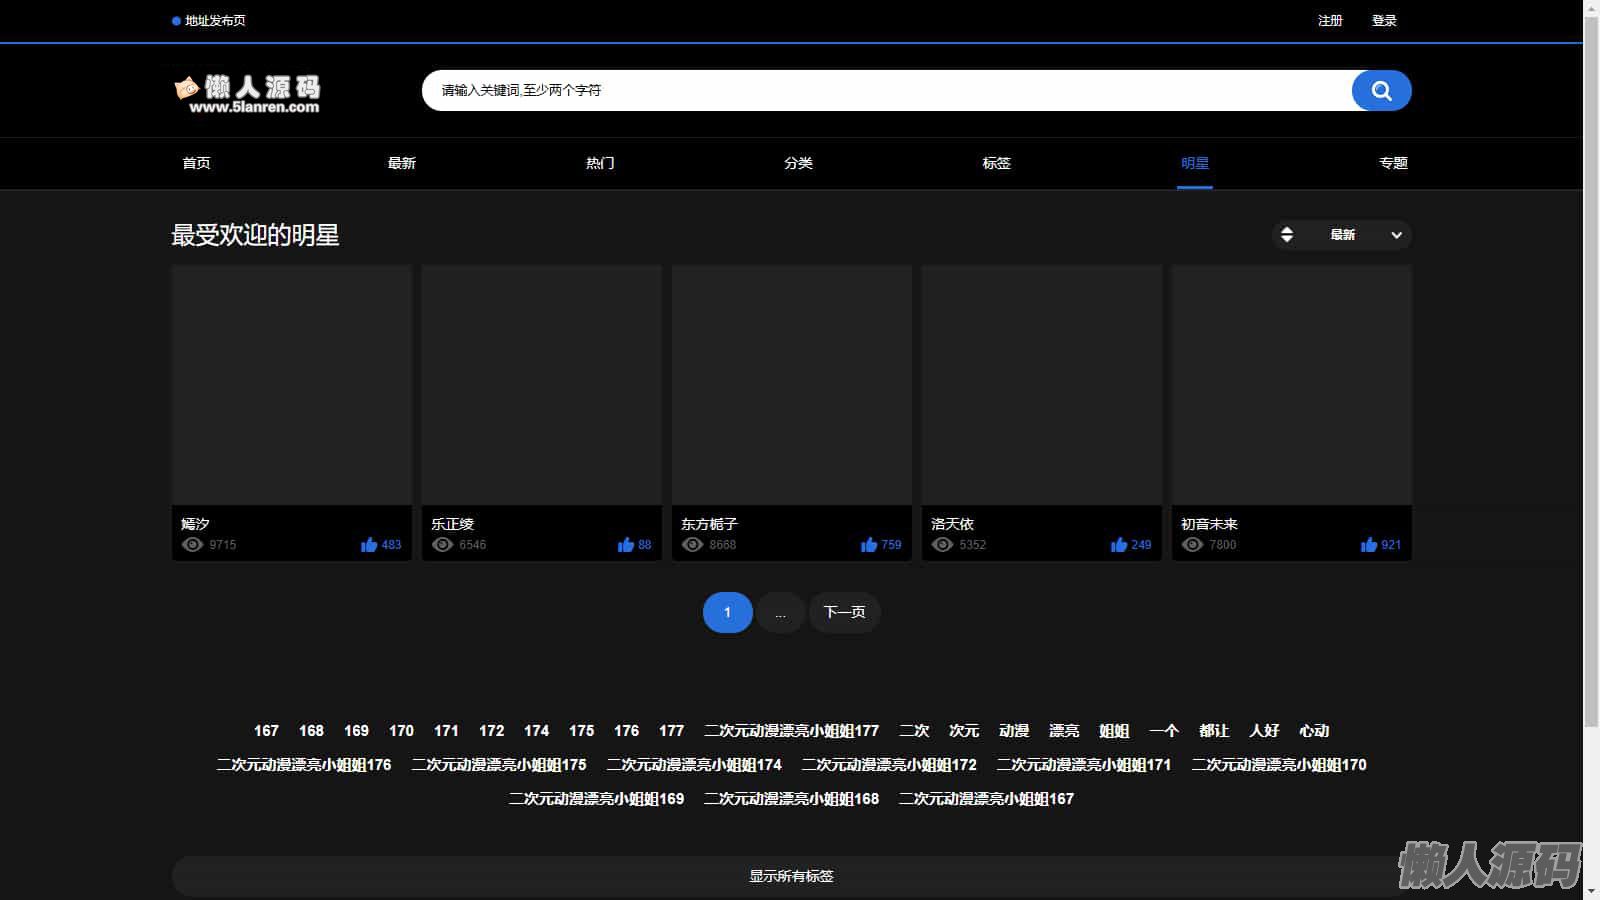Go to next page with 下一页
Image resolution: width=1600 pixels, height=900 pixels.
tap(844, 613)
